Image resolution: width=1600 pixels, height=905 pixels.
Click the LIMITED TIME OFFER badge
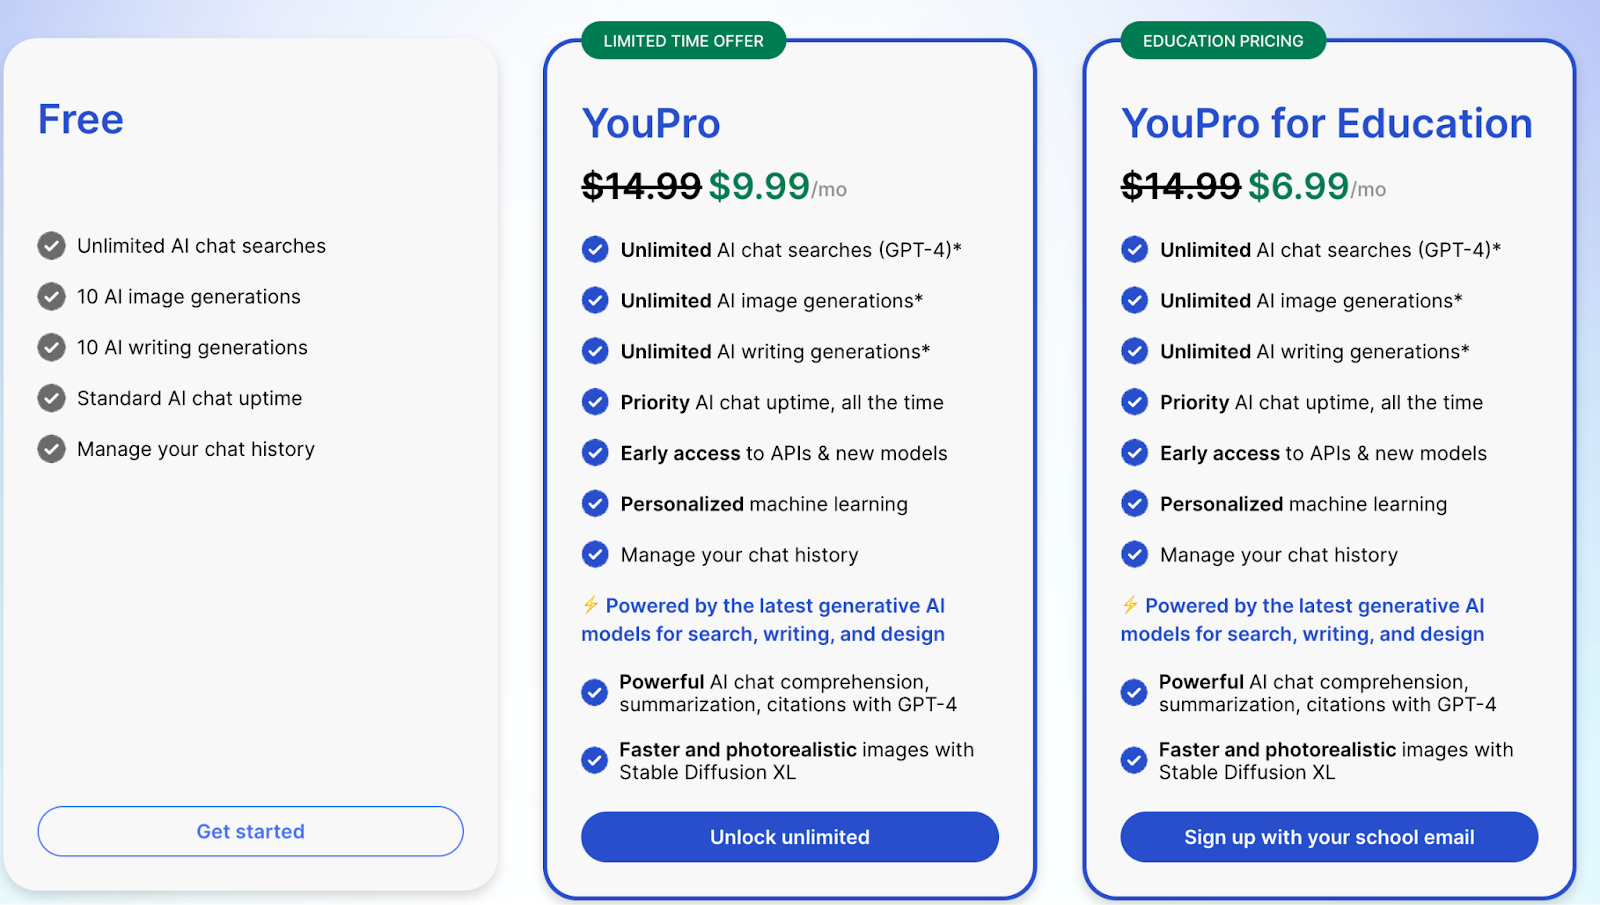(683, 41)
